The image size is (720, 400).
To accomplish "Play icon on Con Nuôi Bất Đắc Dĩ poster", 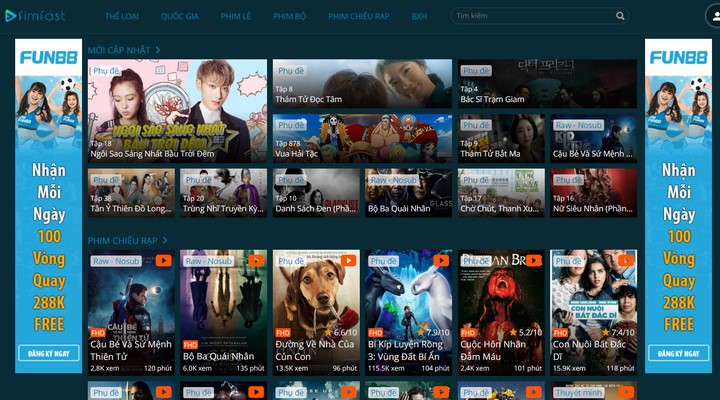I will pyautogui.click(x=626, y=261).
